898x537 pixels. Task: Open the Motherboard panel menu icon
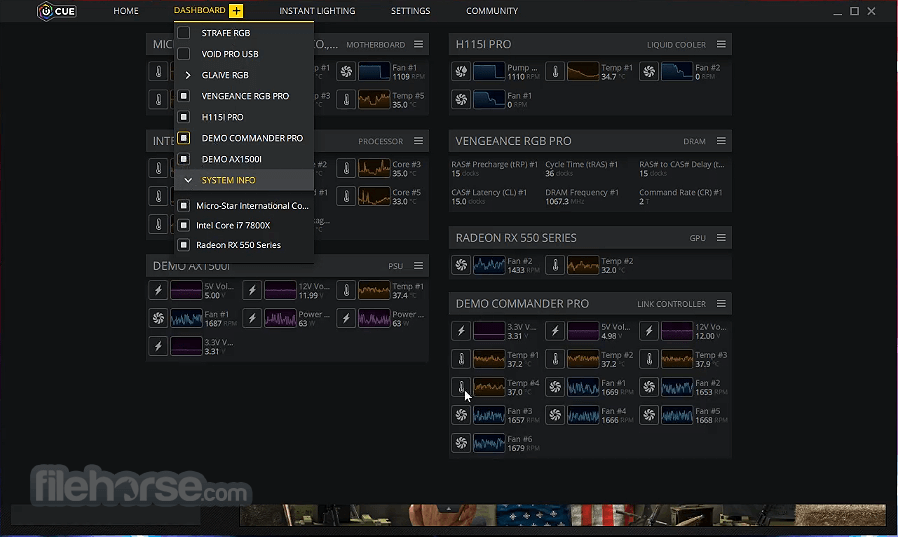click(x=419, y=44)
